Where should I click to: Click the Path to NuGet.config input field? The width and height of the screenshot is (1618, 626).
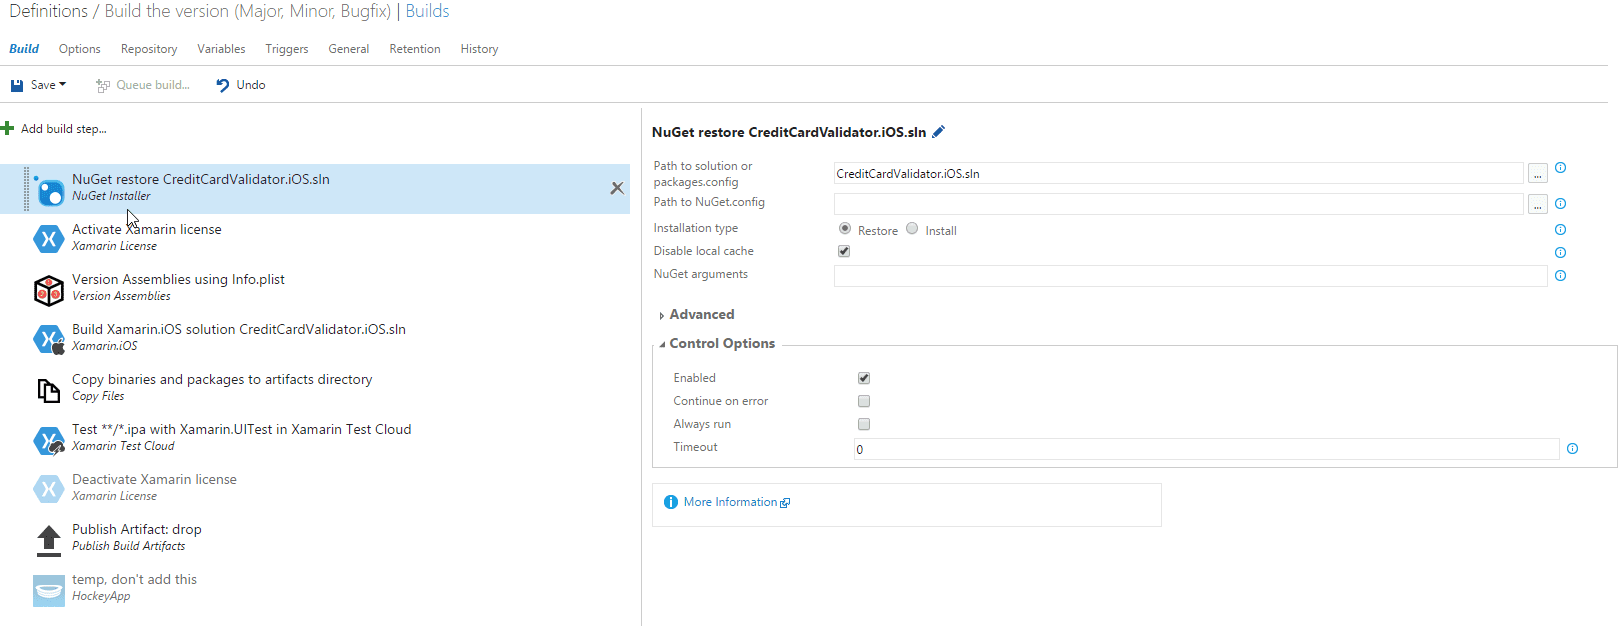[x=1178, y=205]
